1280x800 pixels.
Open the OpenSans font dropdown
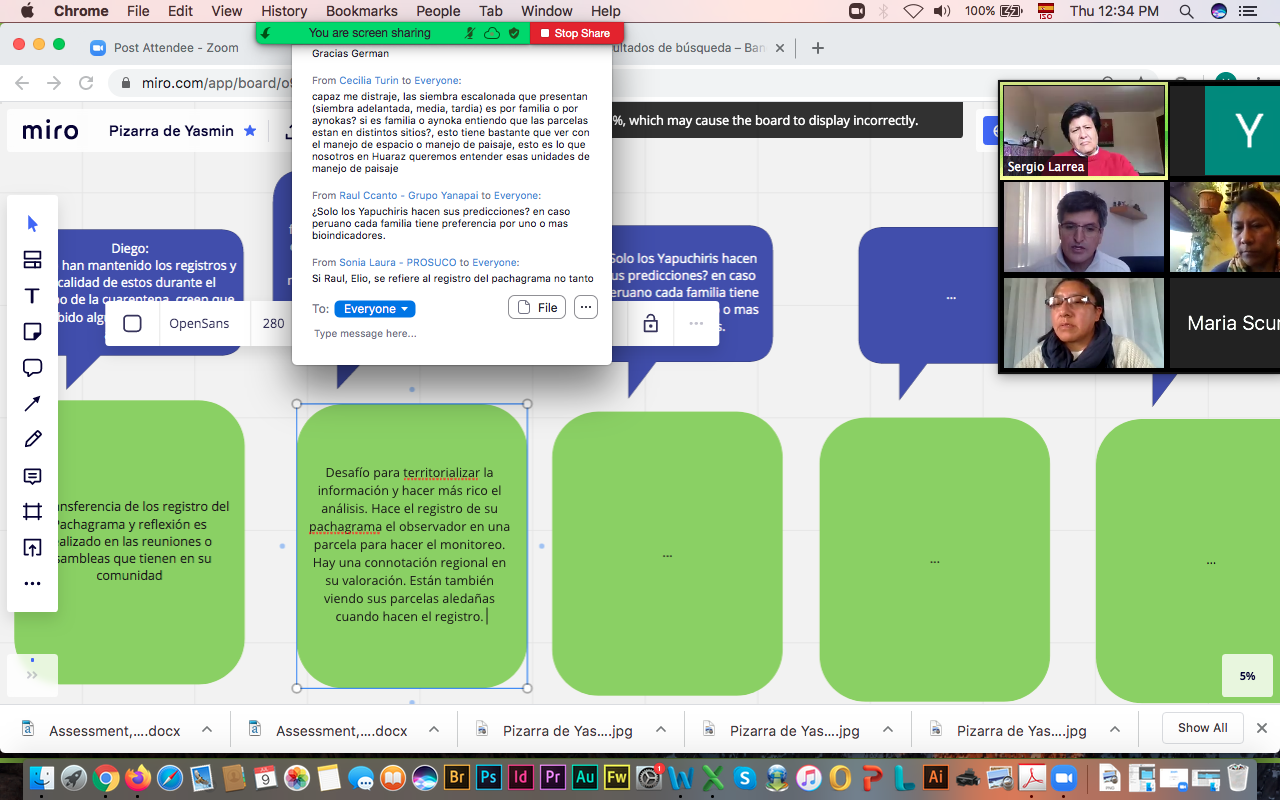coord(199,324)
